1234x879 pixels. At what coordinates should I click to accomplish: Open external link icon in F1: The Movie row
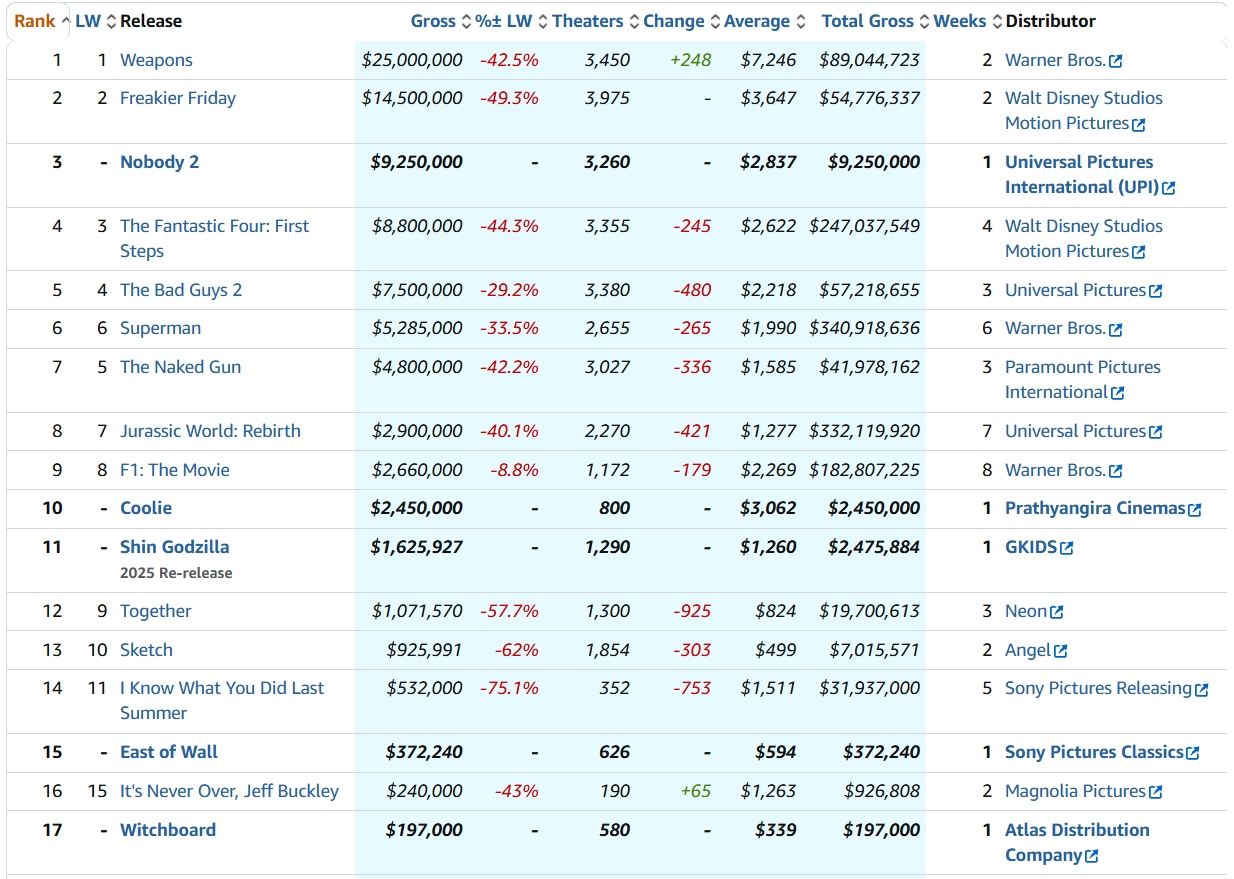tap(1116, 471)
